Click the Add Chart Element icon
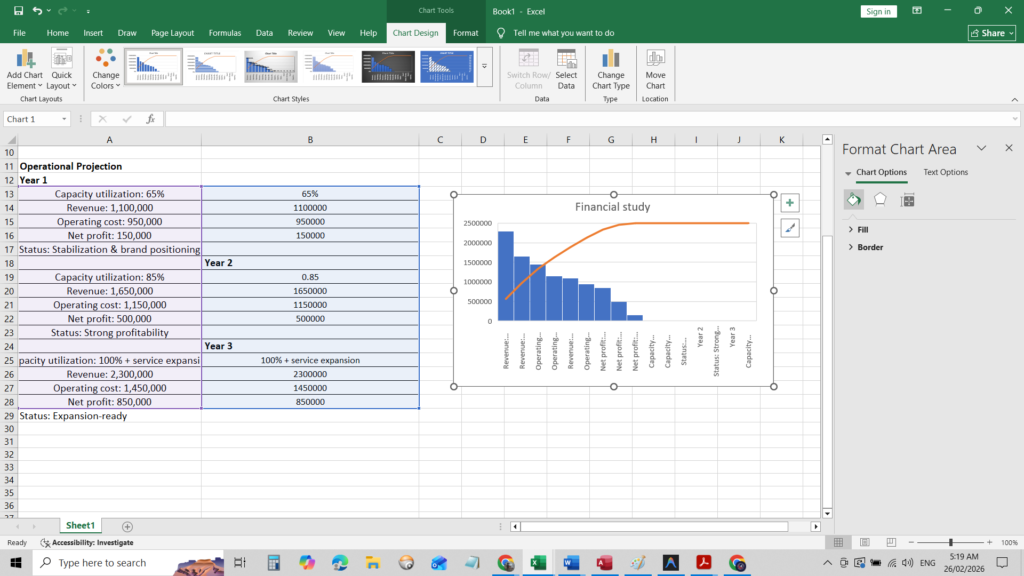The height and width of the screenshot is (576, 1024). tap(25, 60)
